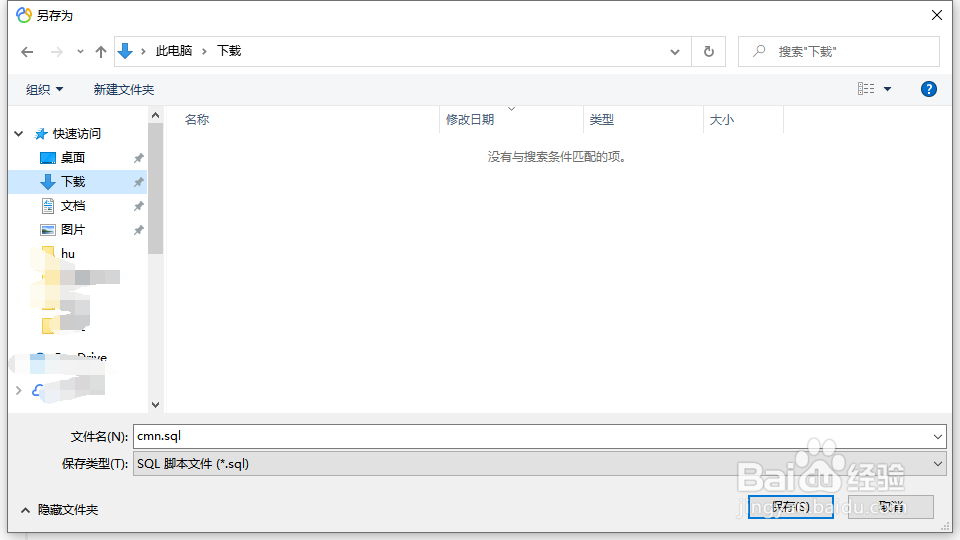Select 下载 in the address path
Viewport: 960px width, 540px height.
coord(229,51)
